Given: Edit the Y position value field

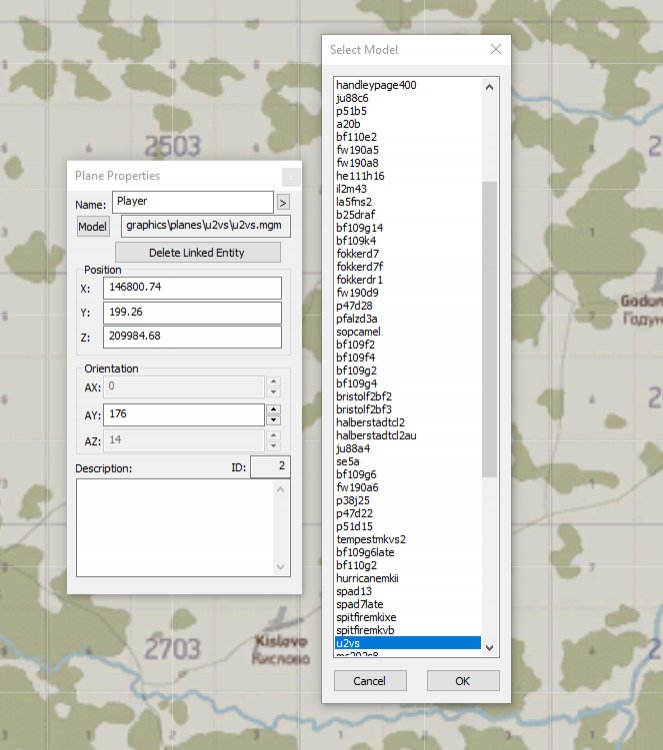Looking at the screenshot, I should pyautogui.click(x=190, y=313).
